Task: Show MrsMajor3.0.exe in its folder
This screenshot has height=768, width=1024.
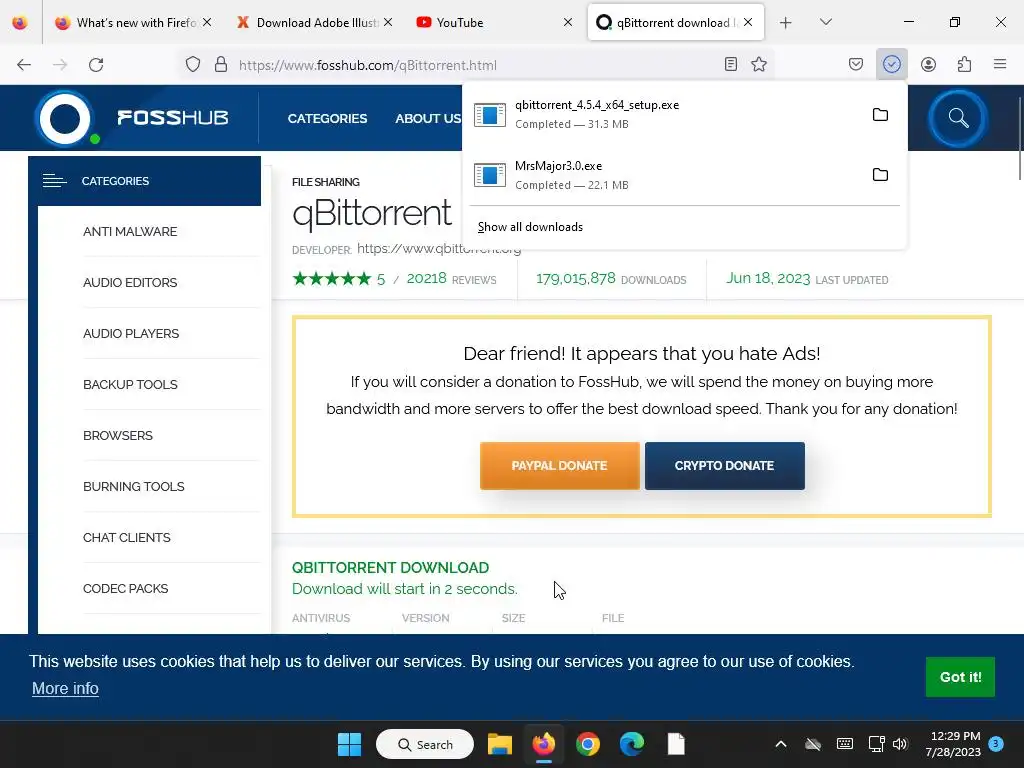Action: coord(880,175)
